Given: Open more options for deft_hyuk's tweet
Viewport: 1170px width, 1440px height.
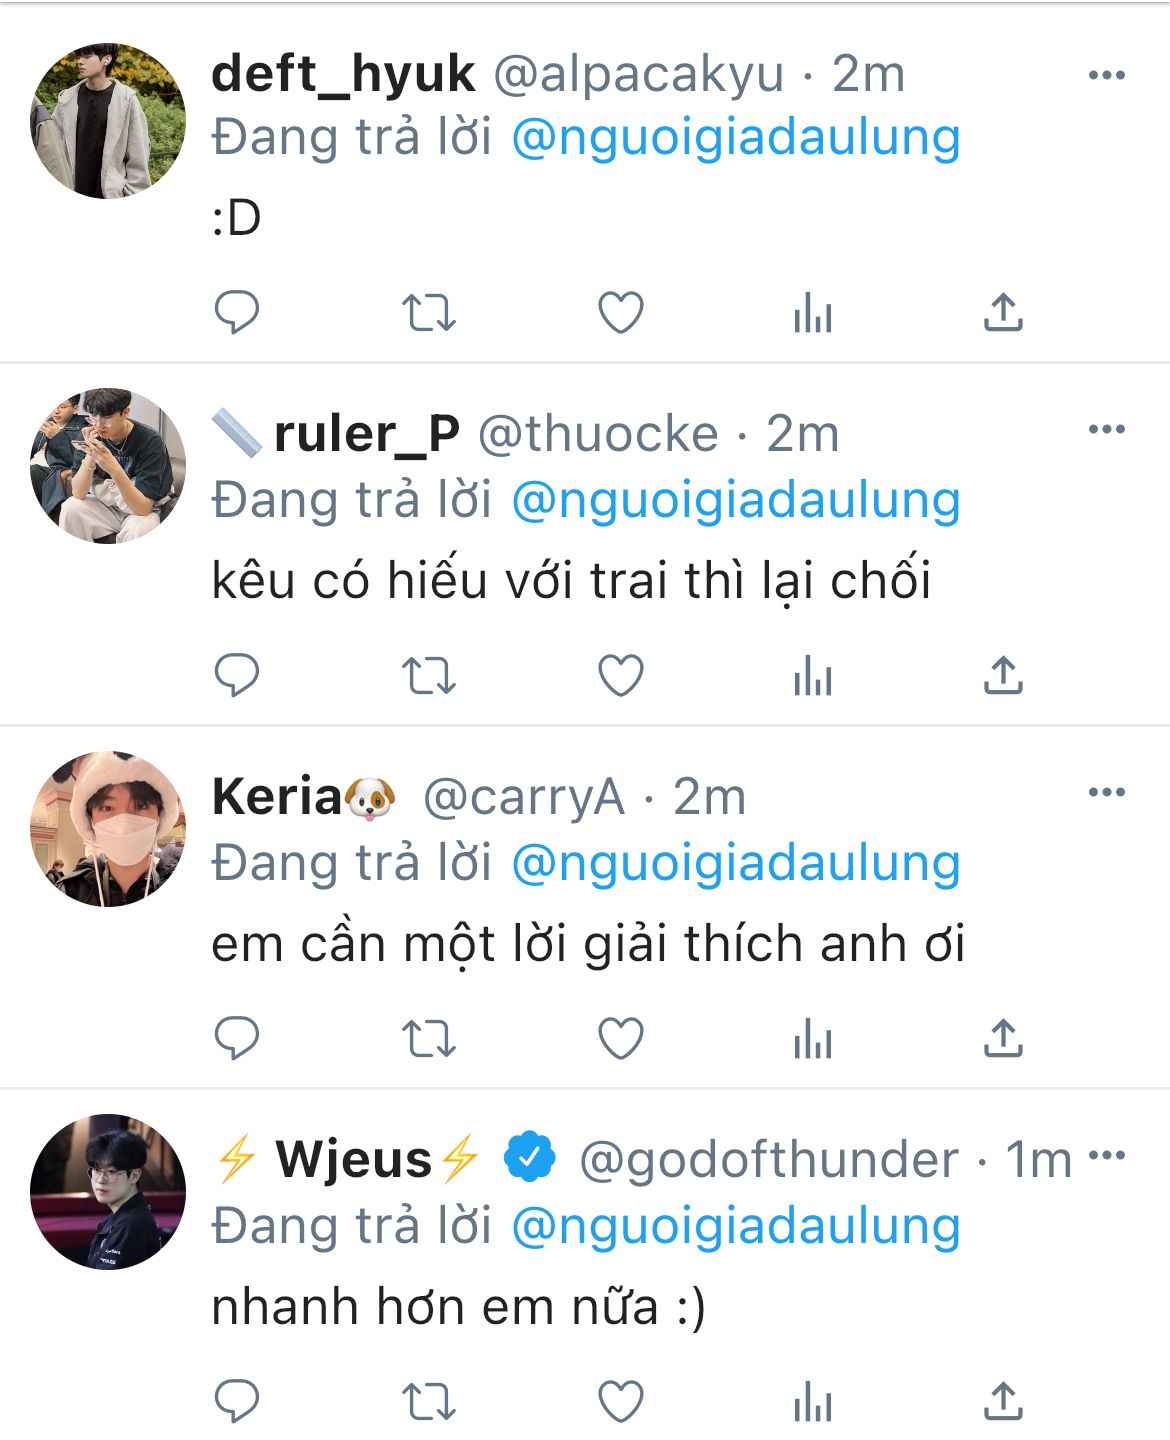Looking at the screenshot, I should [x=1106, y=75].
